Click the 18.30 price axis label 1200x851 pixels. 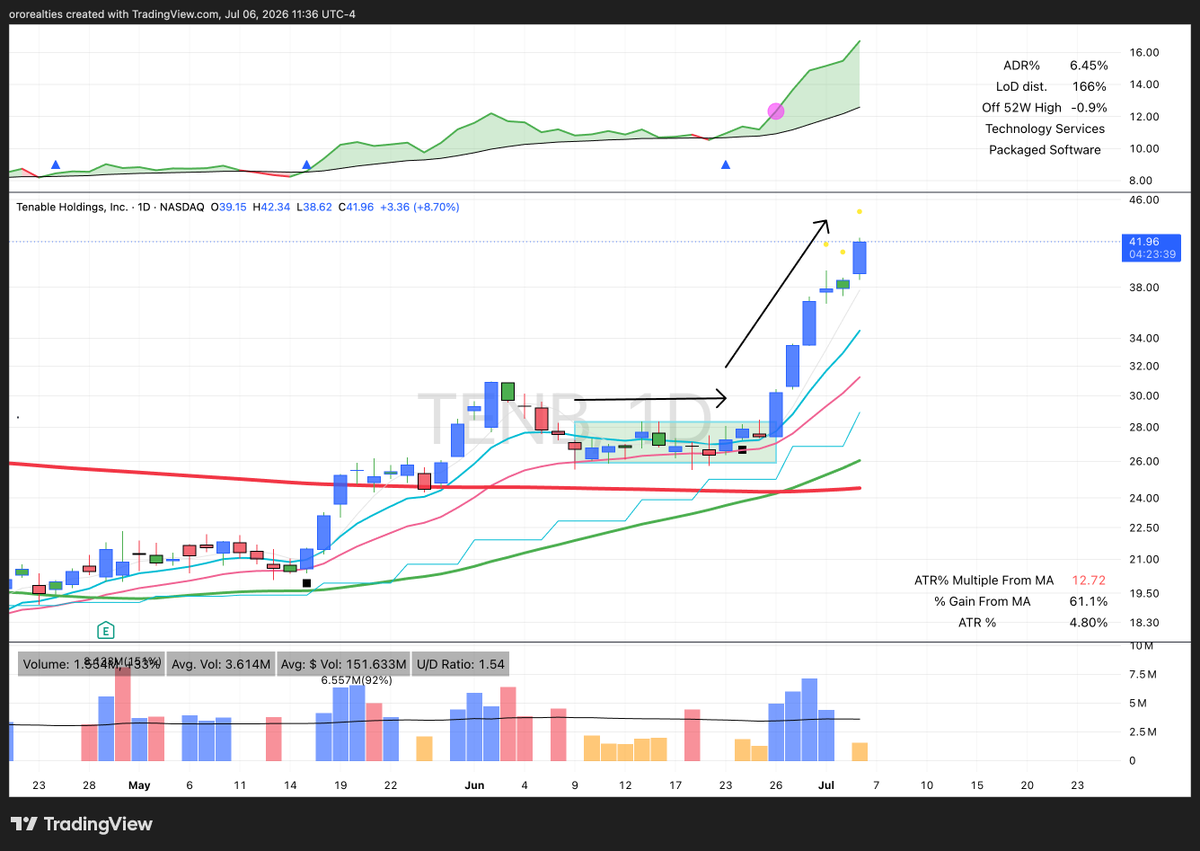(x=1143, y=622)
